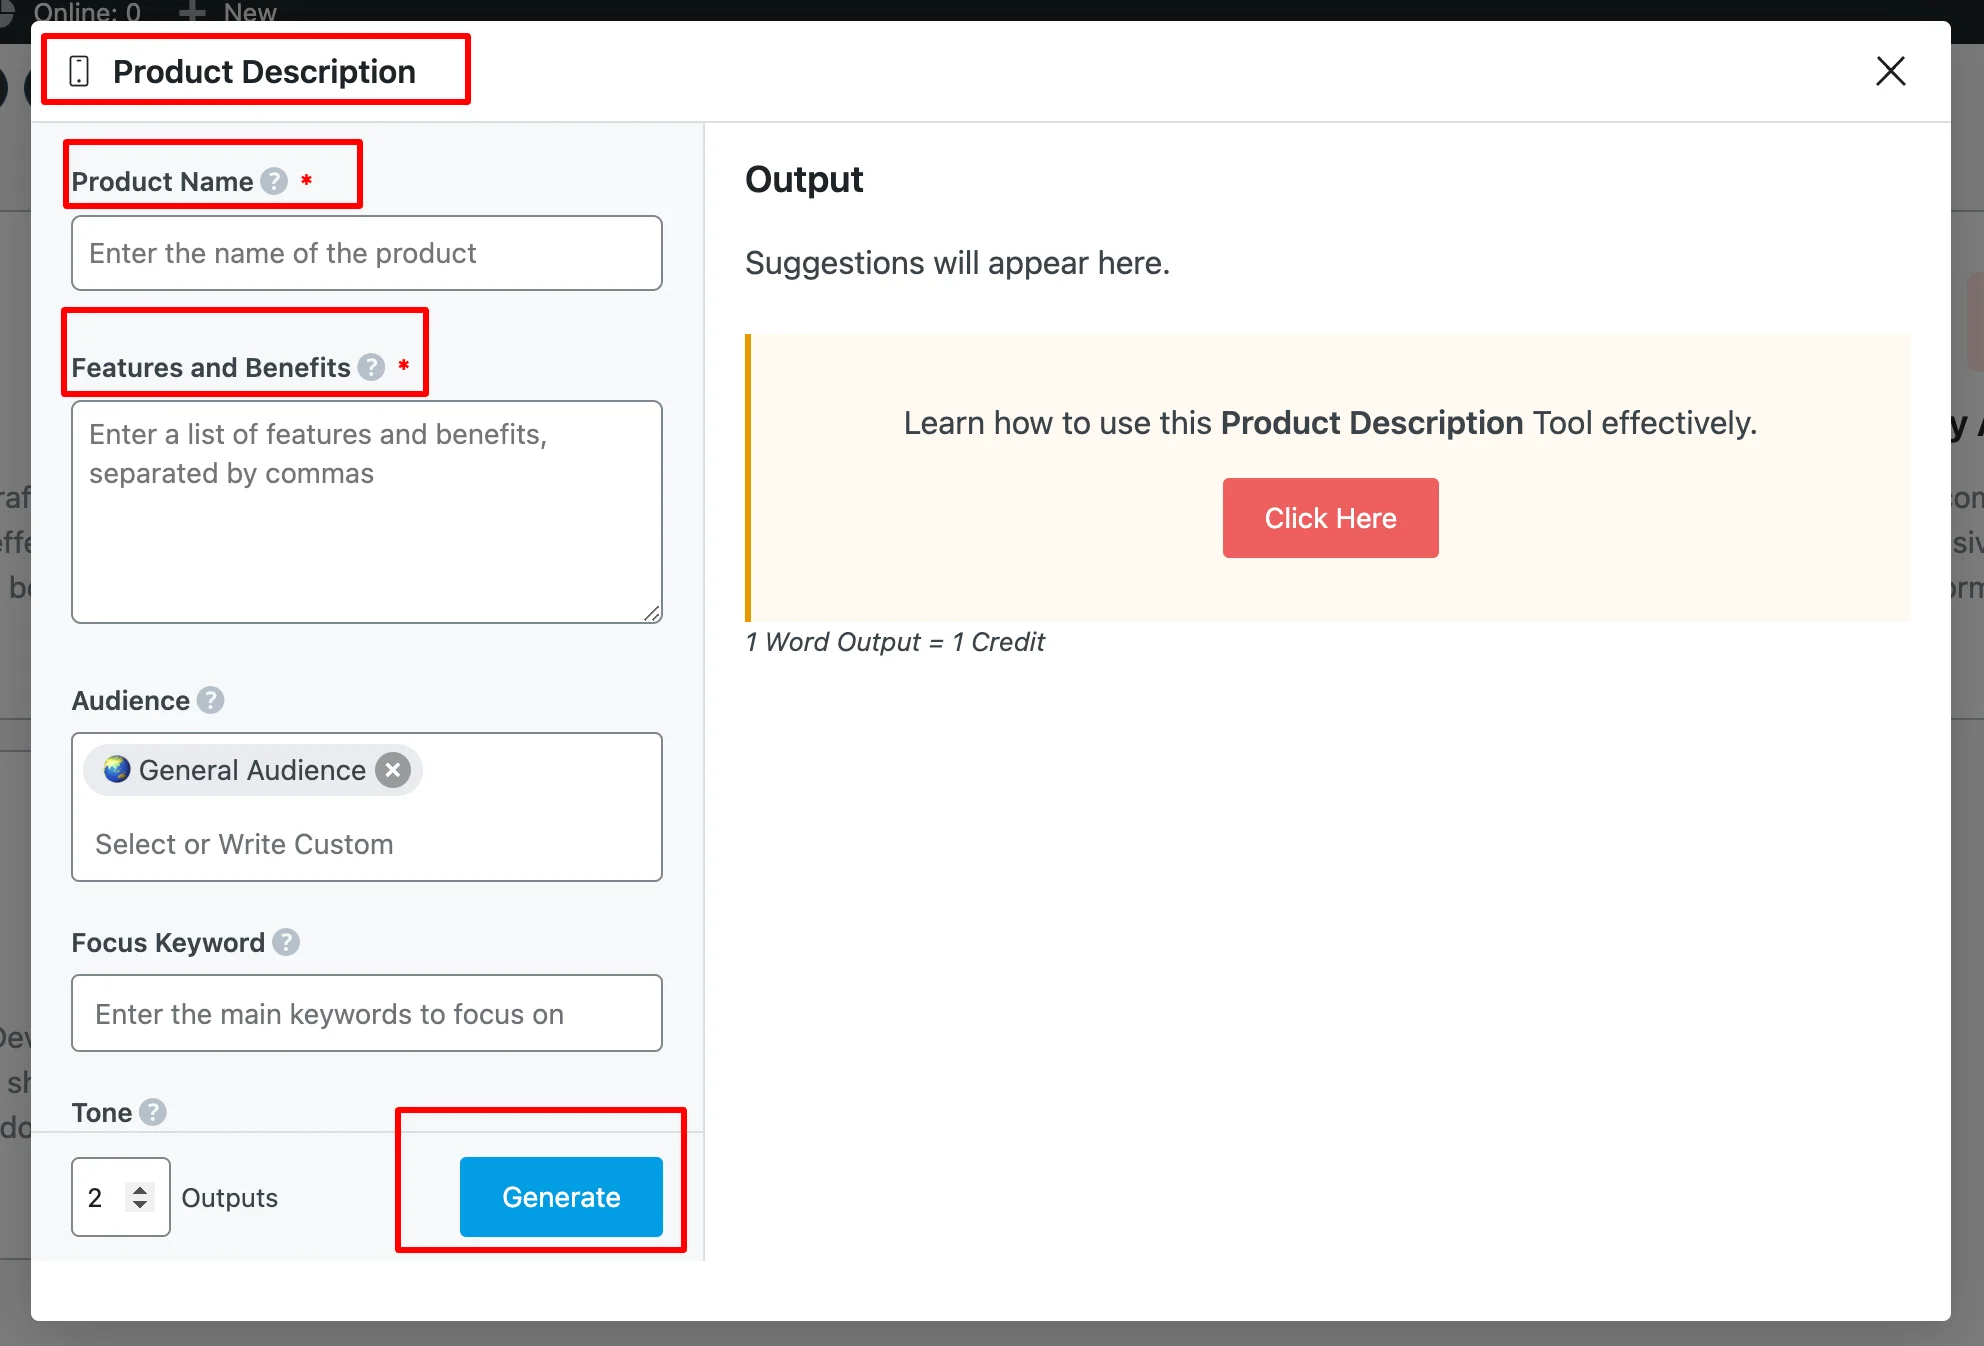Click the Tone help question mark icon
The width and height of the screenshot is (1984, 1346).
(x=152, y=1112)
